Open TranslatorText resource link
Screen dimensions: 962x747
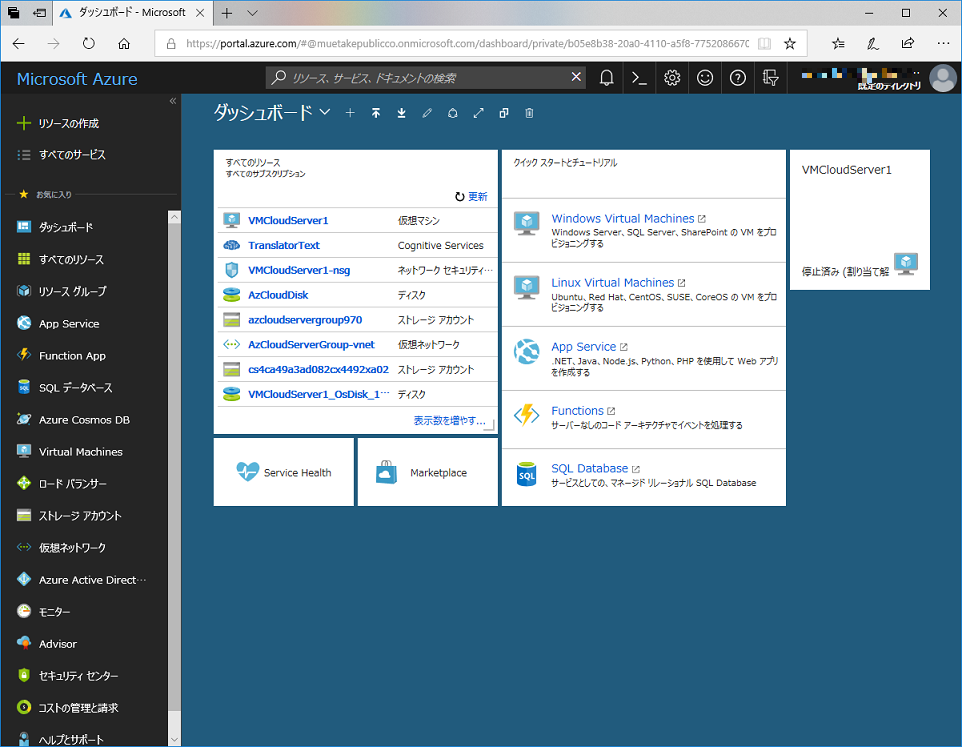283,245
